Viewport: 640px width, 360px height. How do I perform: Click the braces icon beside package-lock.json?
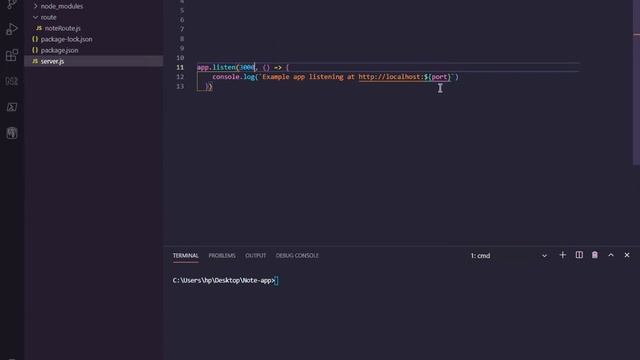[35, 39]
